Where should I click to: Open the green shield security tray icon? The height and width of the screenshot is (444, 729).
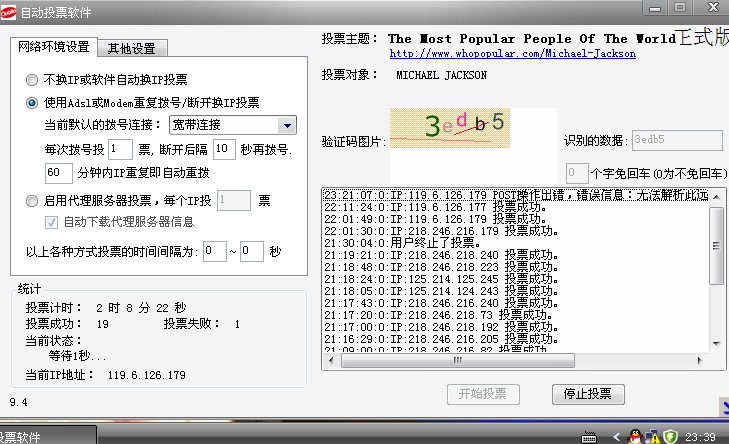[670, 436]
